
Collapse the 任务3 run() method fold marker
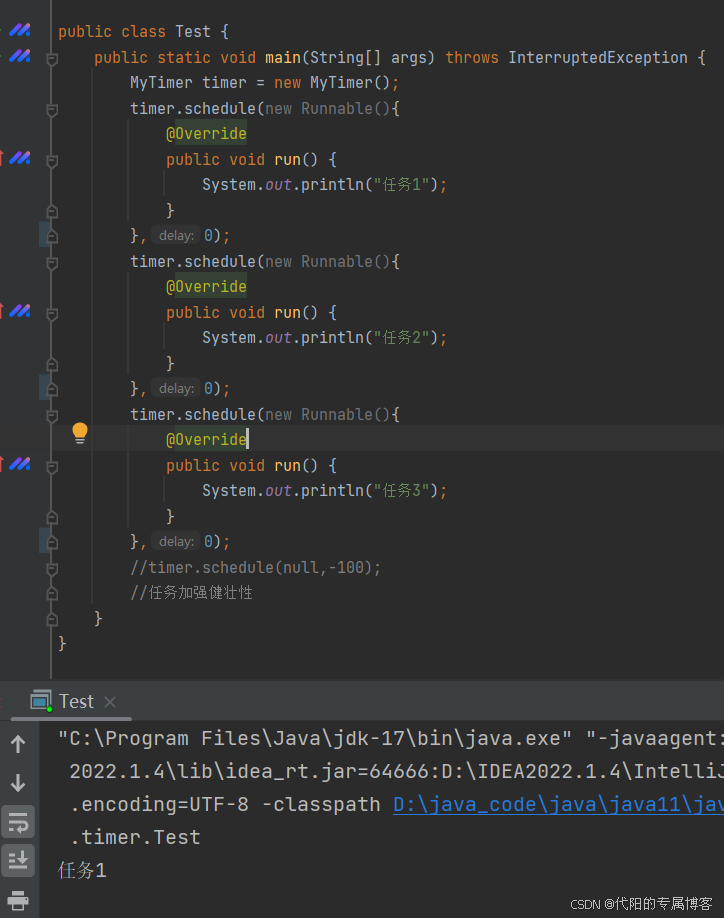pos(52,467)
